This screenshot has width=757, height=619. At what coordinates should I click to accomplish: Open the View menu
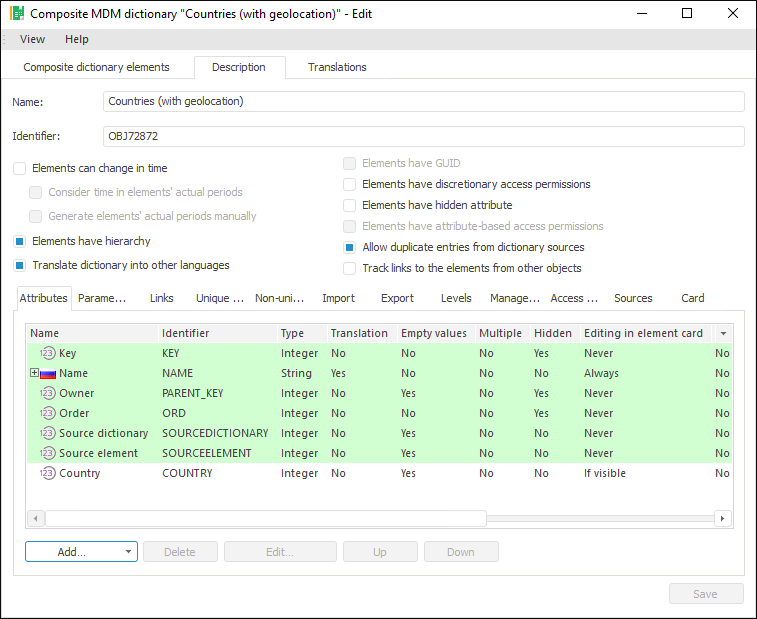coord(32,39)
